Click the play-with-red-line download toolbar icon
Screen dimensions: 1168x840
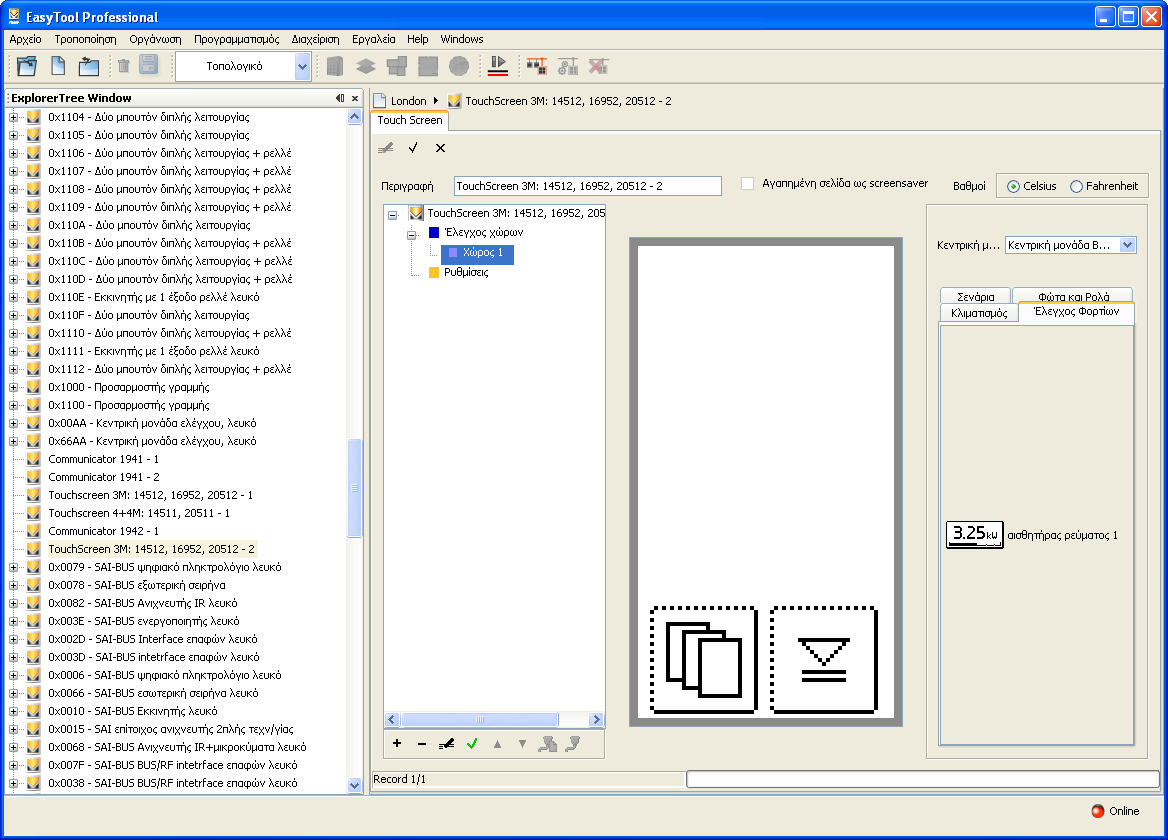[x=498, y=66]
